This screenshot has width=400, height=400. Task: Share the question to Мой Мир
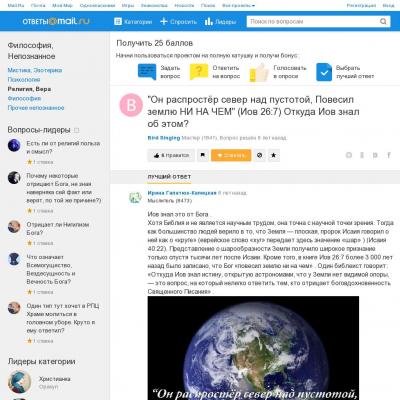349,155
